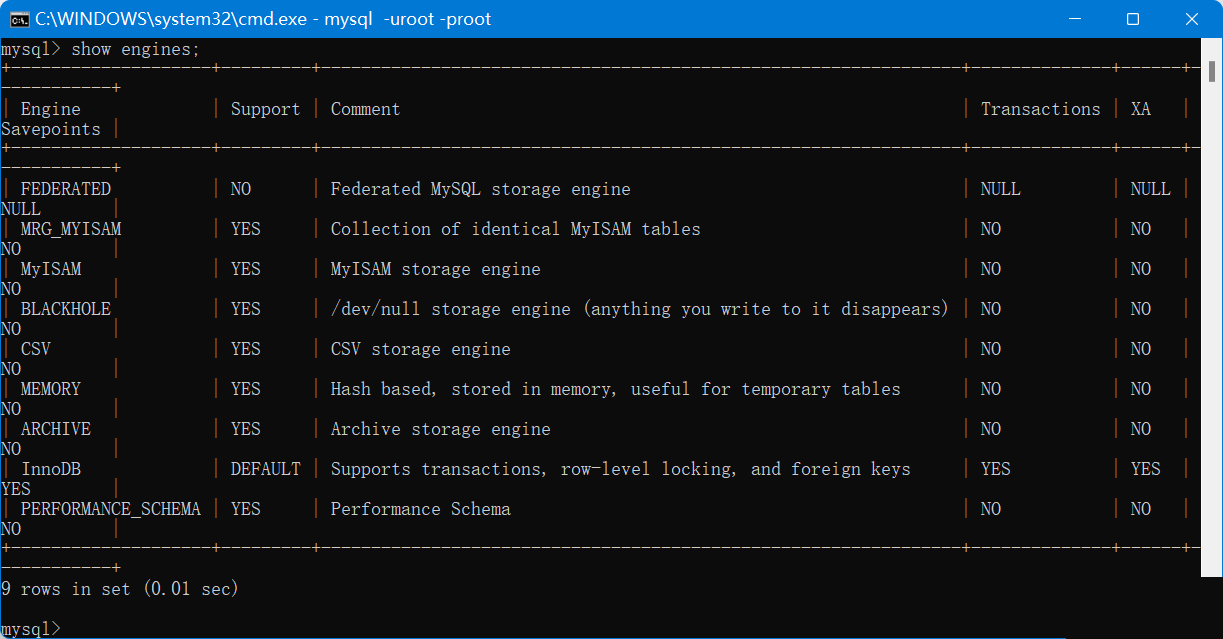Click the scrollbar up arrow
This screenshot has height=639, width=1223.
click(1211, 47)
